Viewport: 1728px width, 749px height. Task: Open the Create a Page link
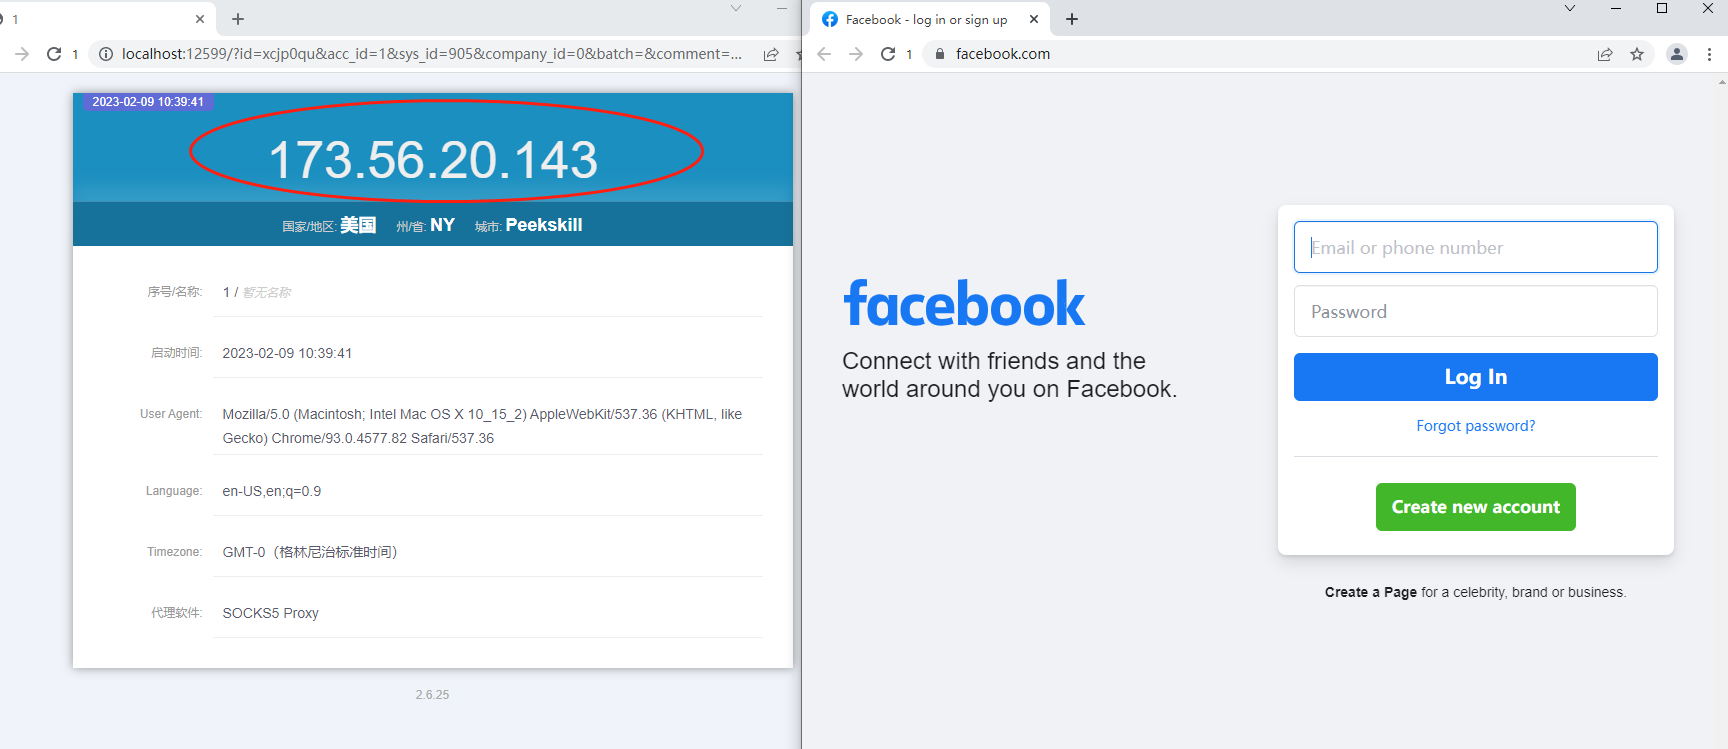point(1371,592)
